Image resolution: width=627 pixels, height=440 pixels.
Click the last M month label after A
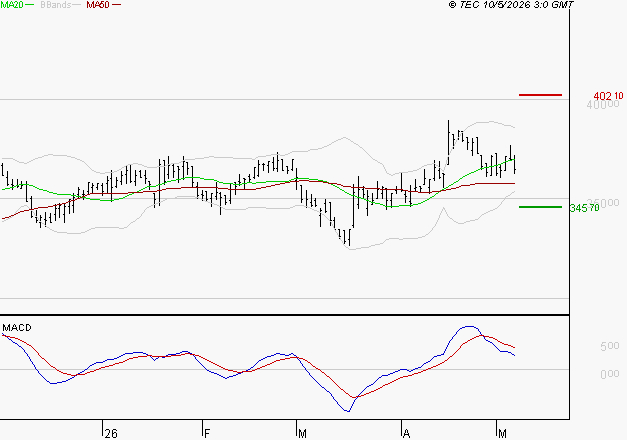tap(502, 434)
